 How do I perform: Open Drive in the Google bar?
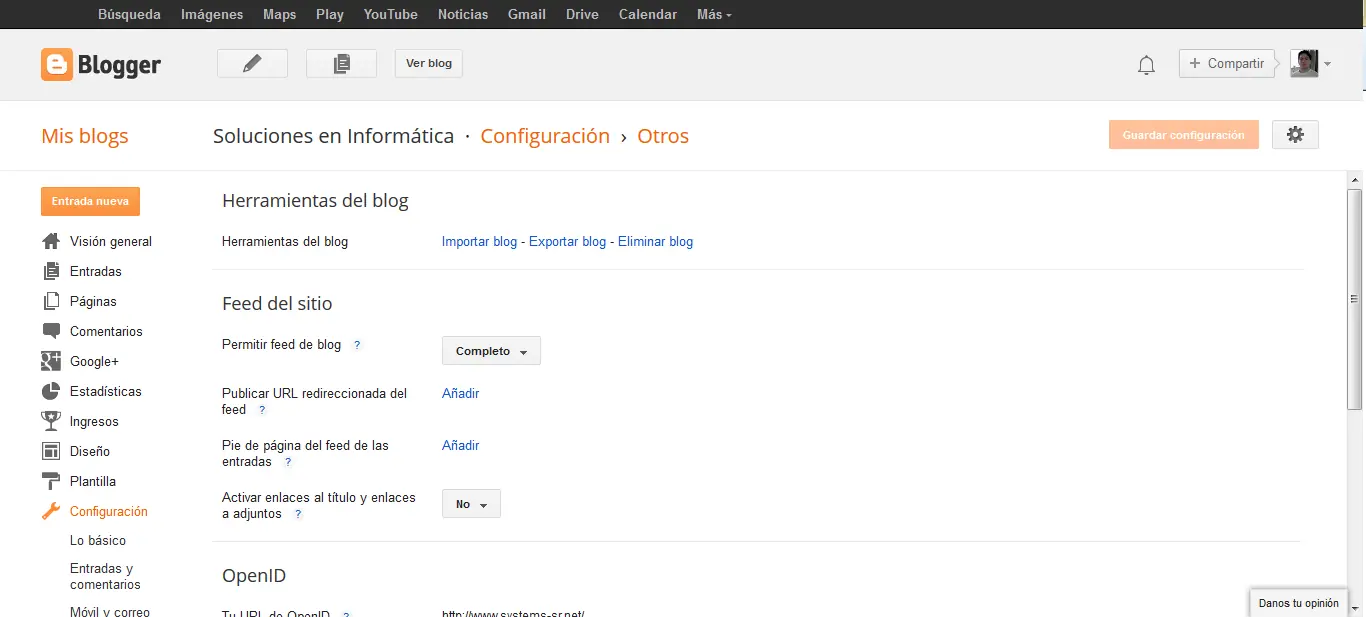[582, 14]
